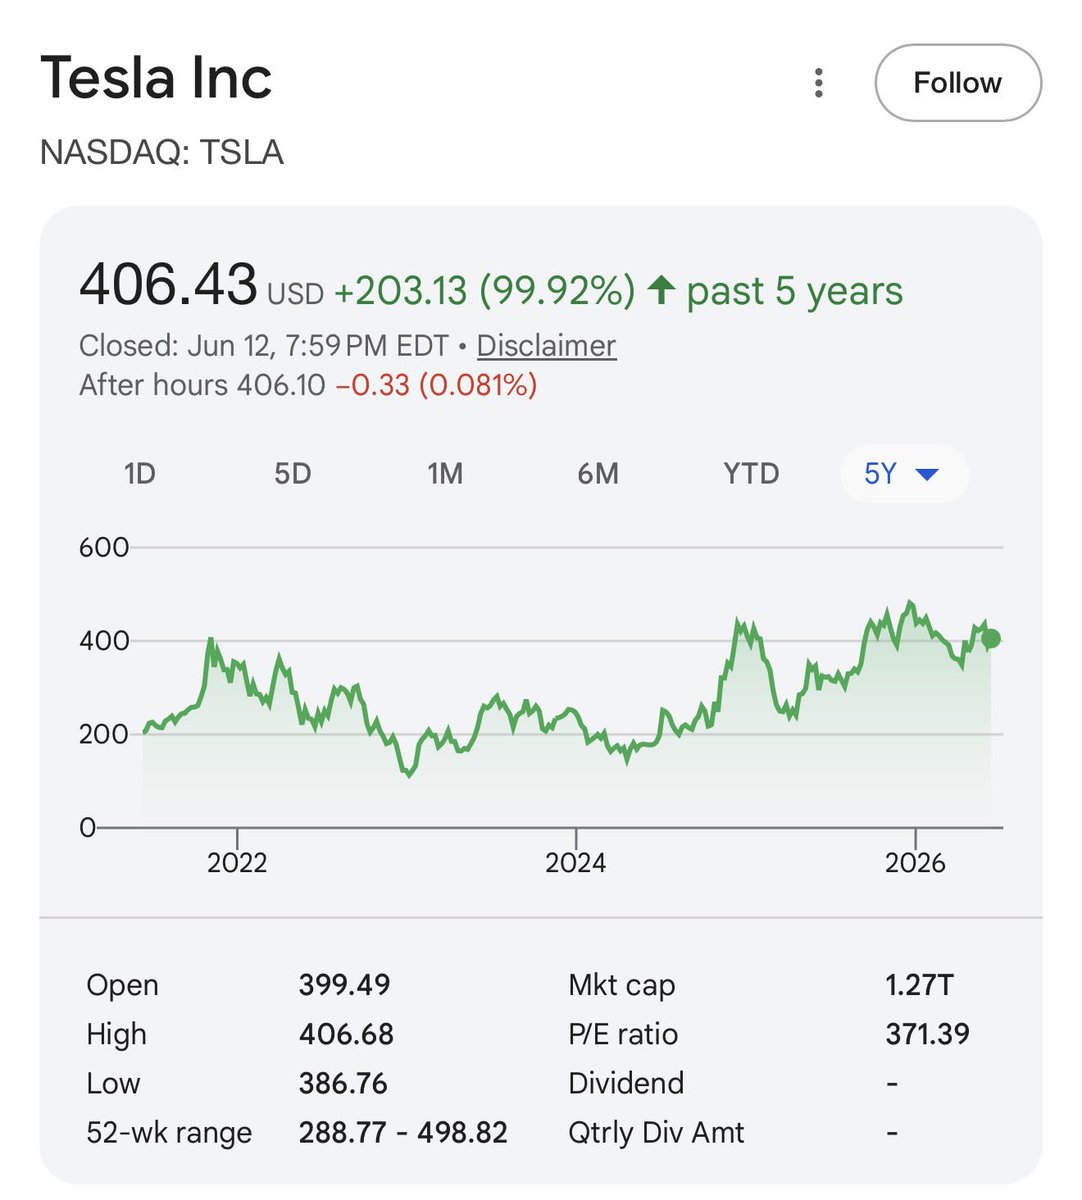Click the 52-wk range value

pyautogui.click(x=403, y=1133)
